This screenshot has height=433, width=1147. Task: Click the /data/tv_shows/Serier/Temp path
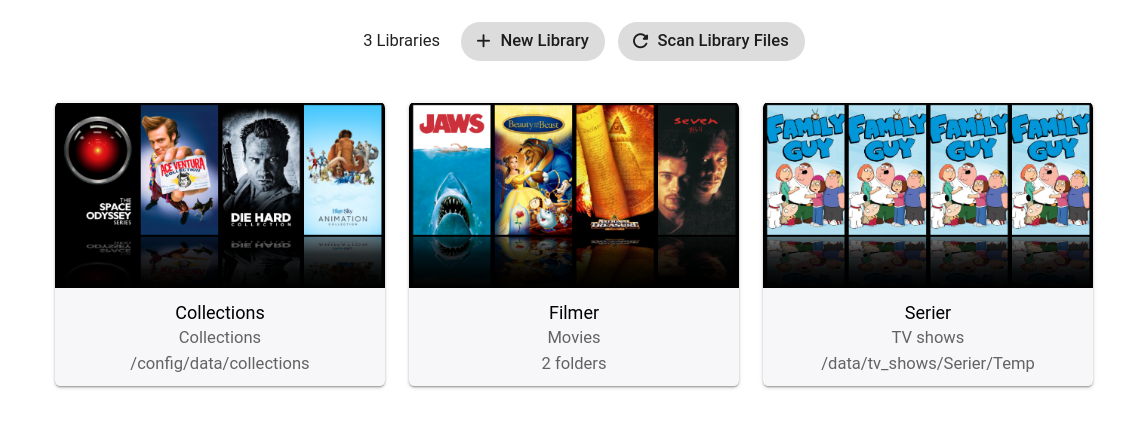click(927, 363)
